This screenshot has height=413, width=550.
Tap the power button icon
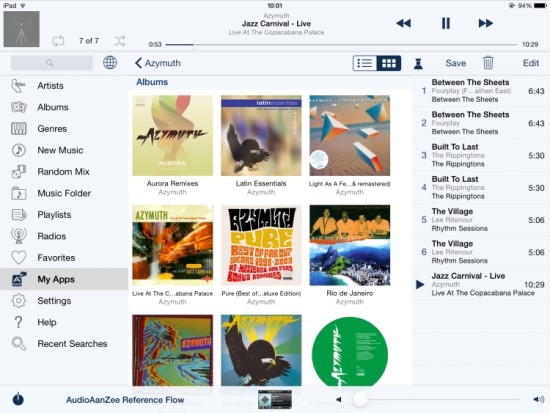[18, 399]
